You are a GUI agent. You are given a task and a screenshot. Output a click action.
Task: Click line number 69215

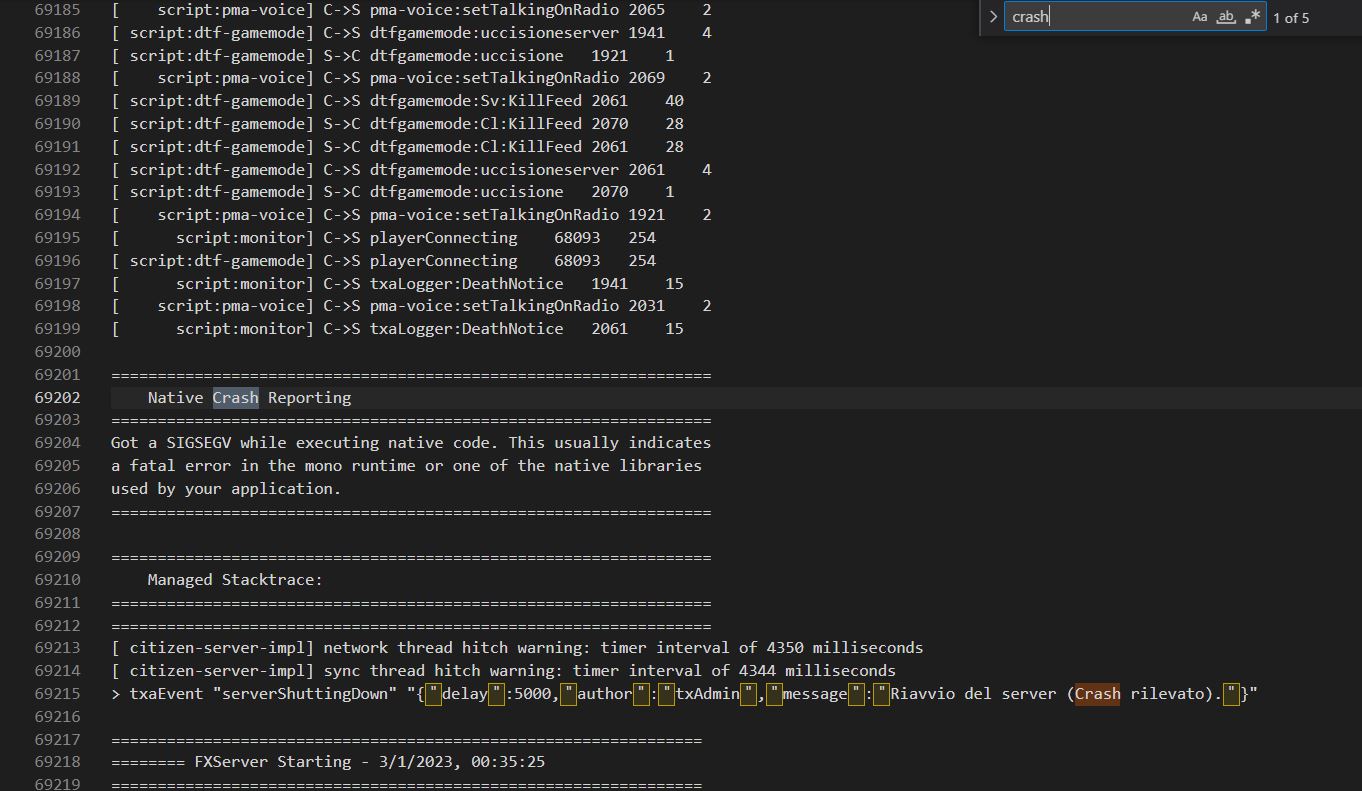tap(57, 693)
